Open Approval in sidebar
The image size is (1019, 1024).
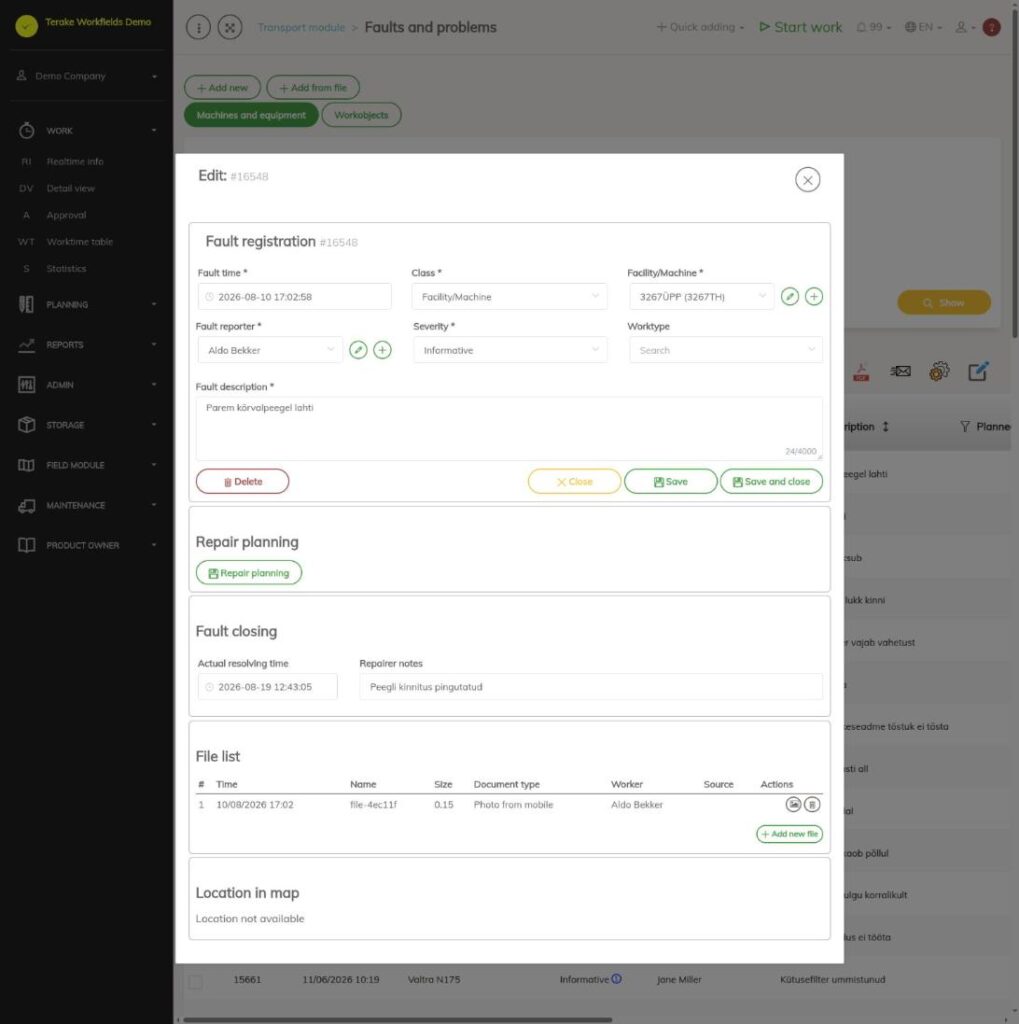[66, 215]
